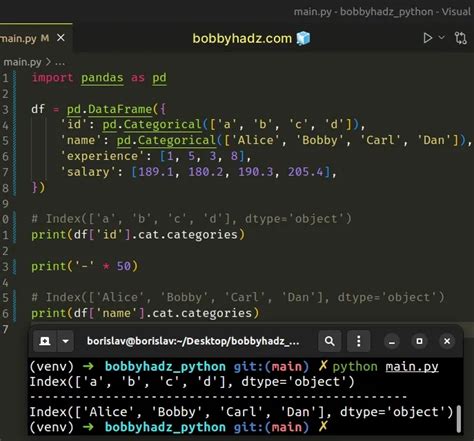Click the terminal title borislav@borislav path
474x441 pixels.
(x=193, y=341)
